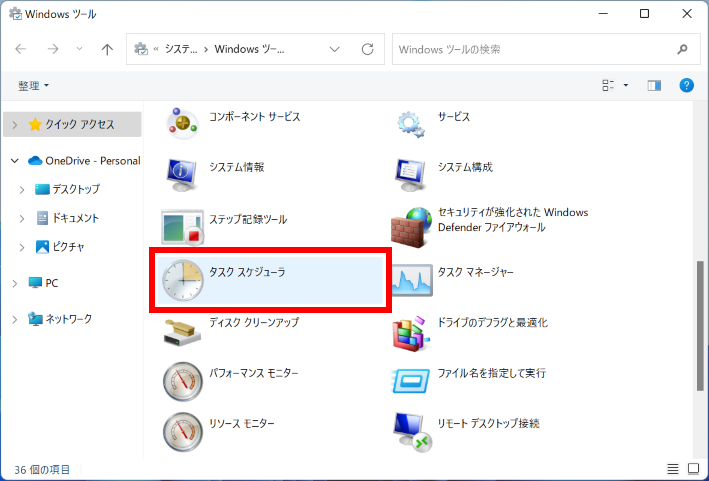Select デスクトップ in the navigation pane

pos(67,189)
